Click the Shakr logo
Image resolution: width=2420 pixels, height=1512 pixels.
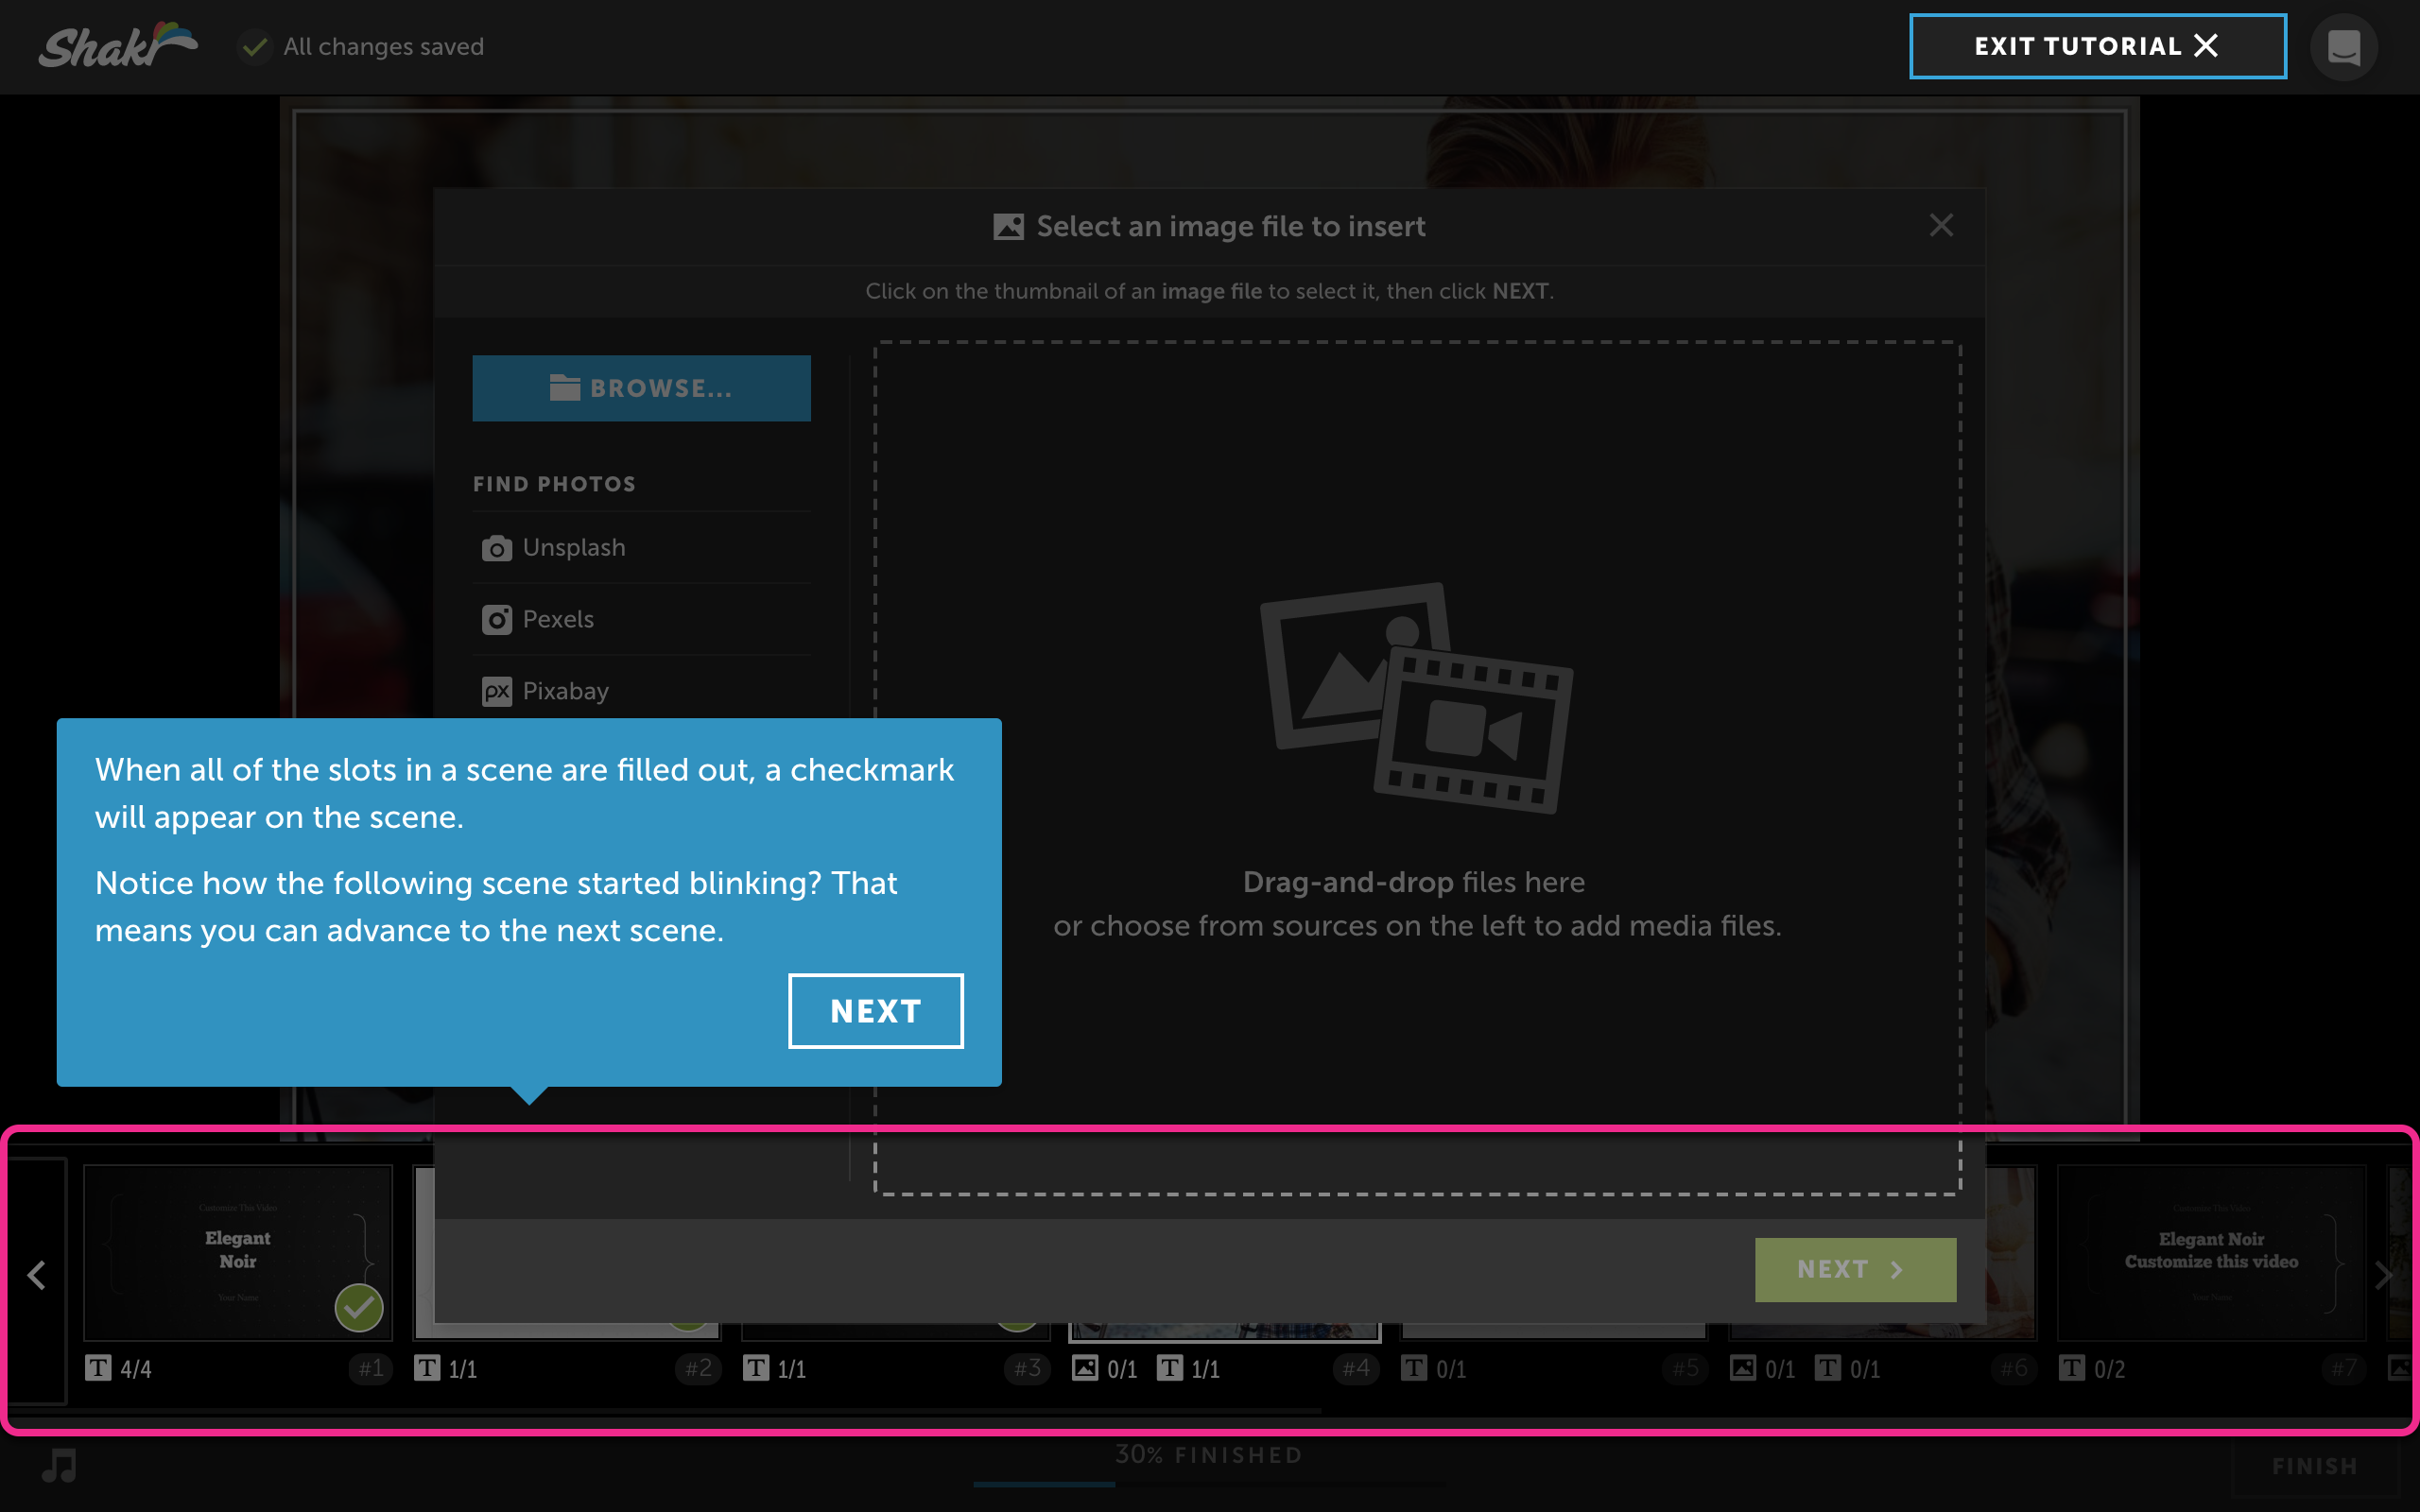tap(118, 46)
